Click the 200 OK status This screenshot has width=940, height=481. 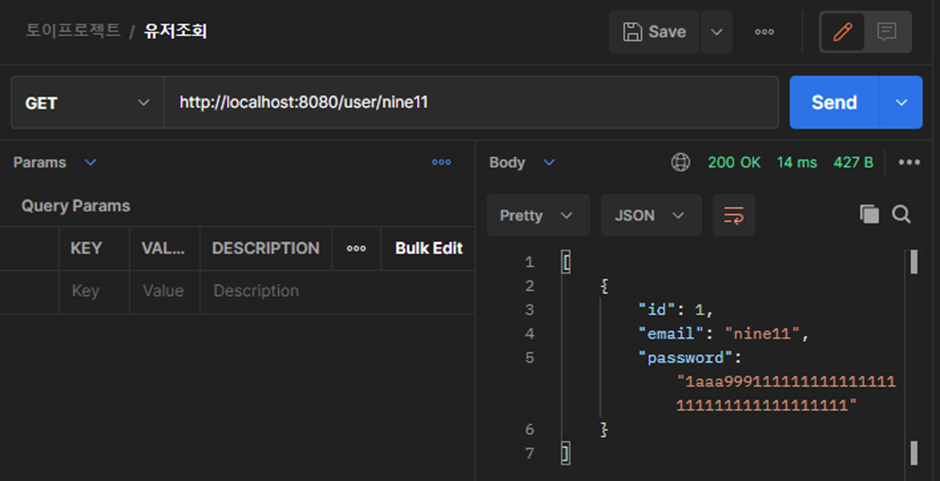pos(734,163)
